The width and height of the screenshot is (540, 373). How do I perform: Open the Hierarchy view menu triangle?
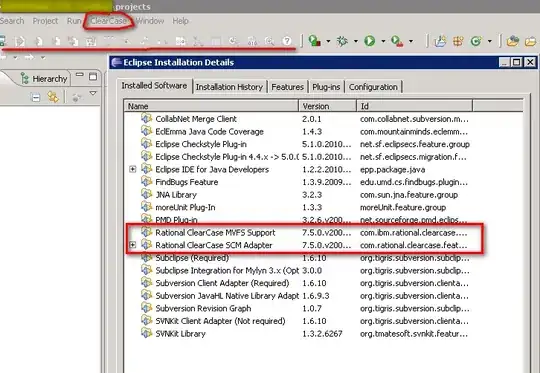93,93
